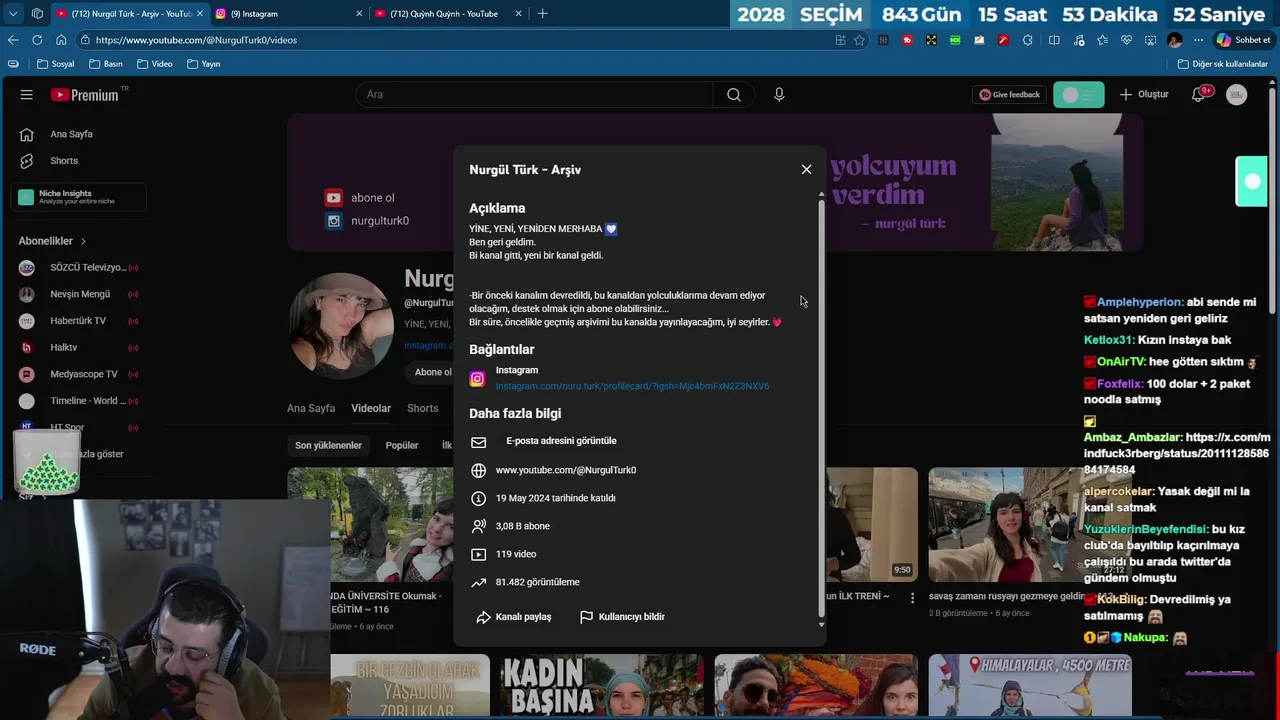Open the HIMALAYALAR 4500 METRE video thumbnail
This screenshot has width=1280, height=720.
[1029, 685]
